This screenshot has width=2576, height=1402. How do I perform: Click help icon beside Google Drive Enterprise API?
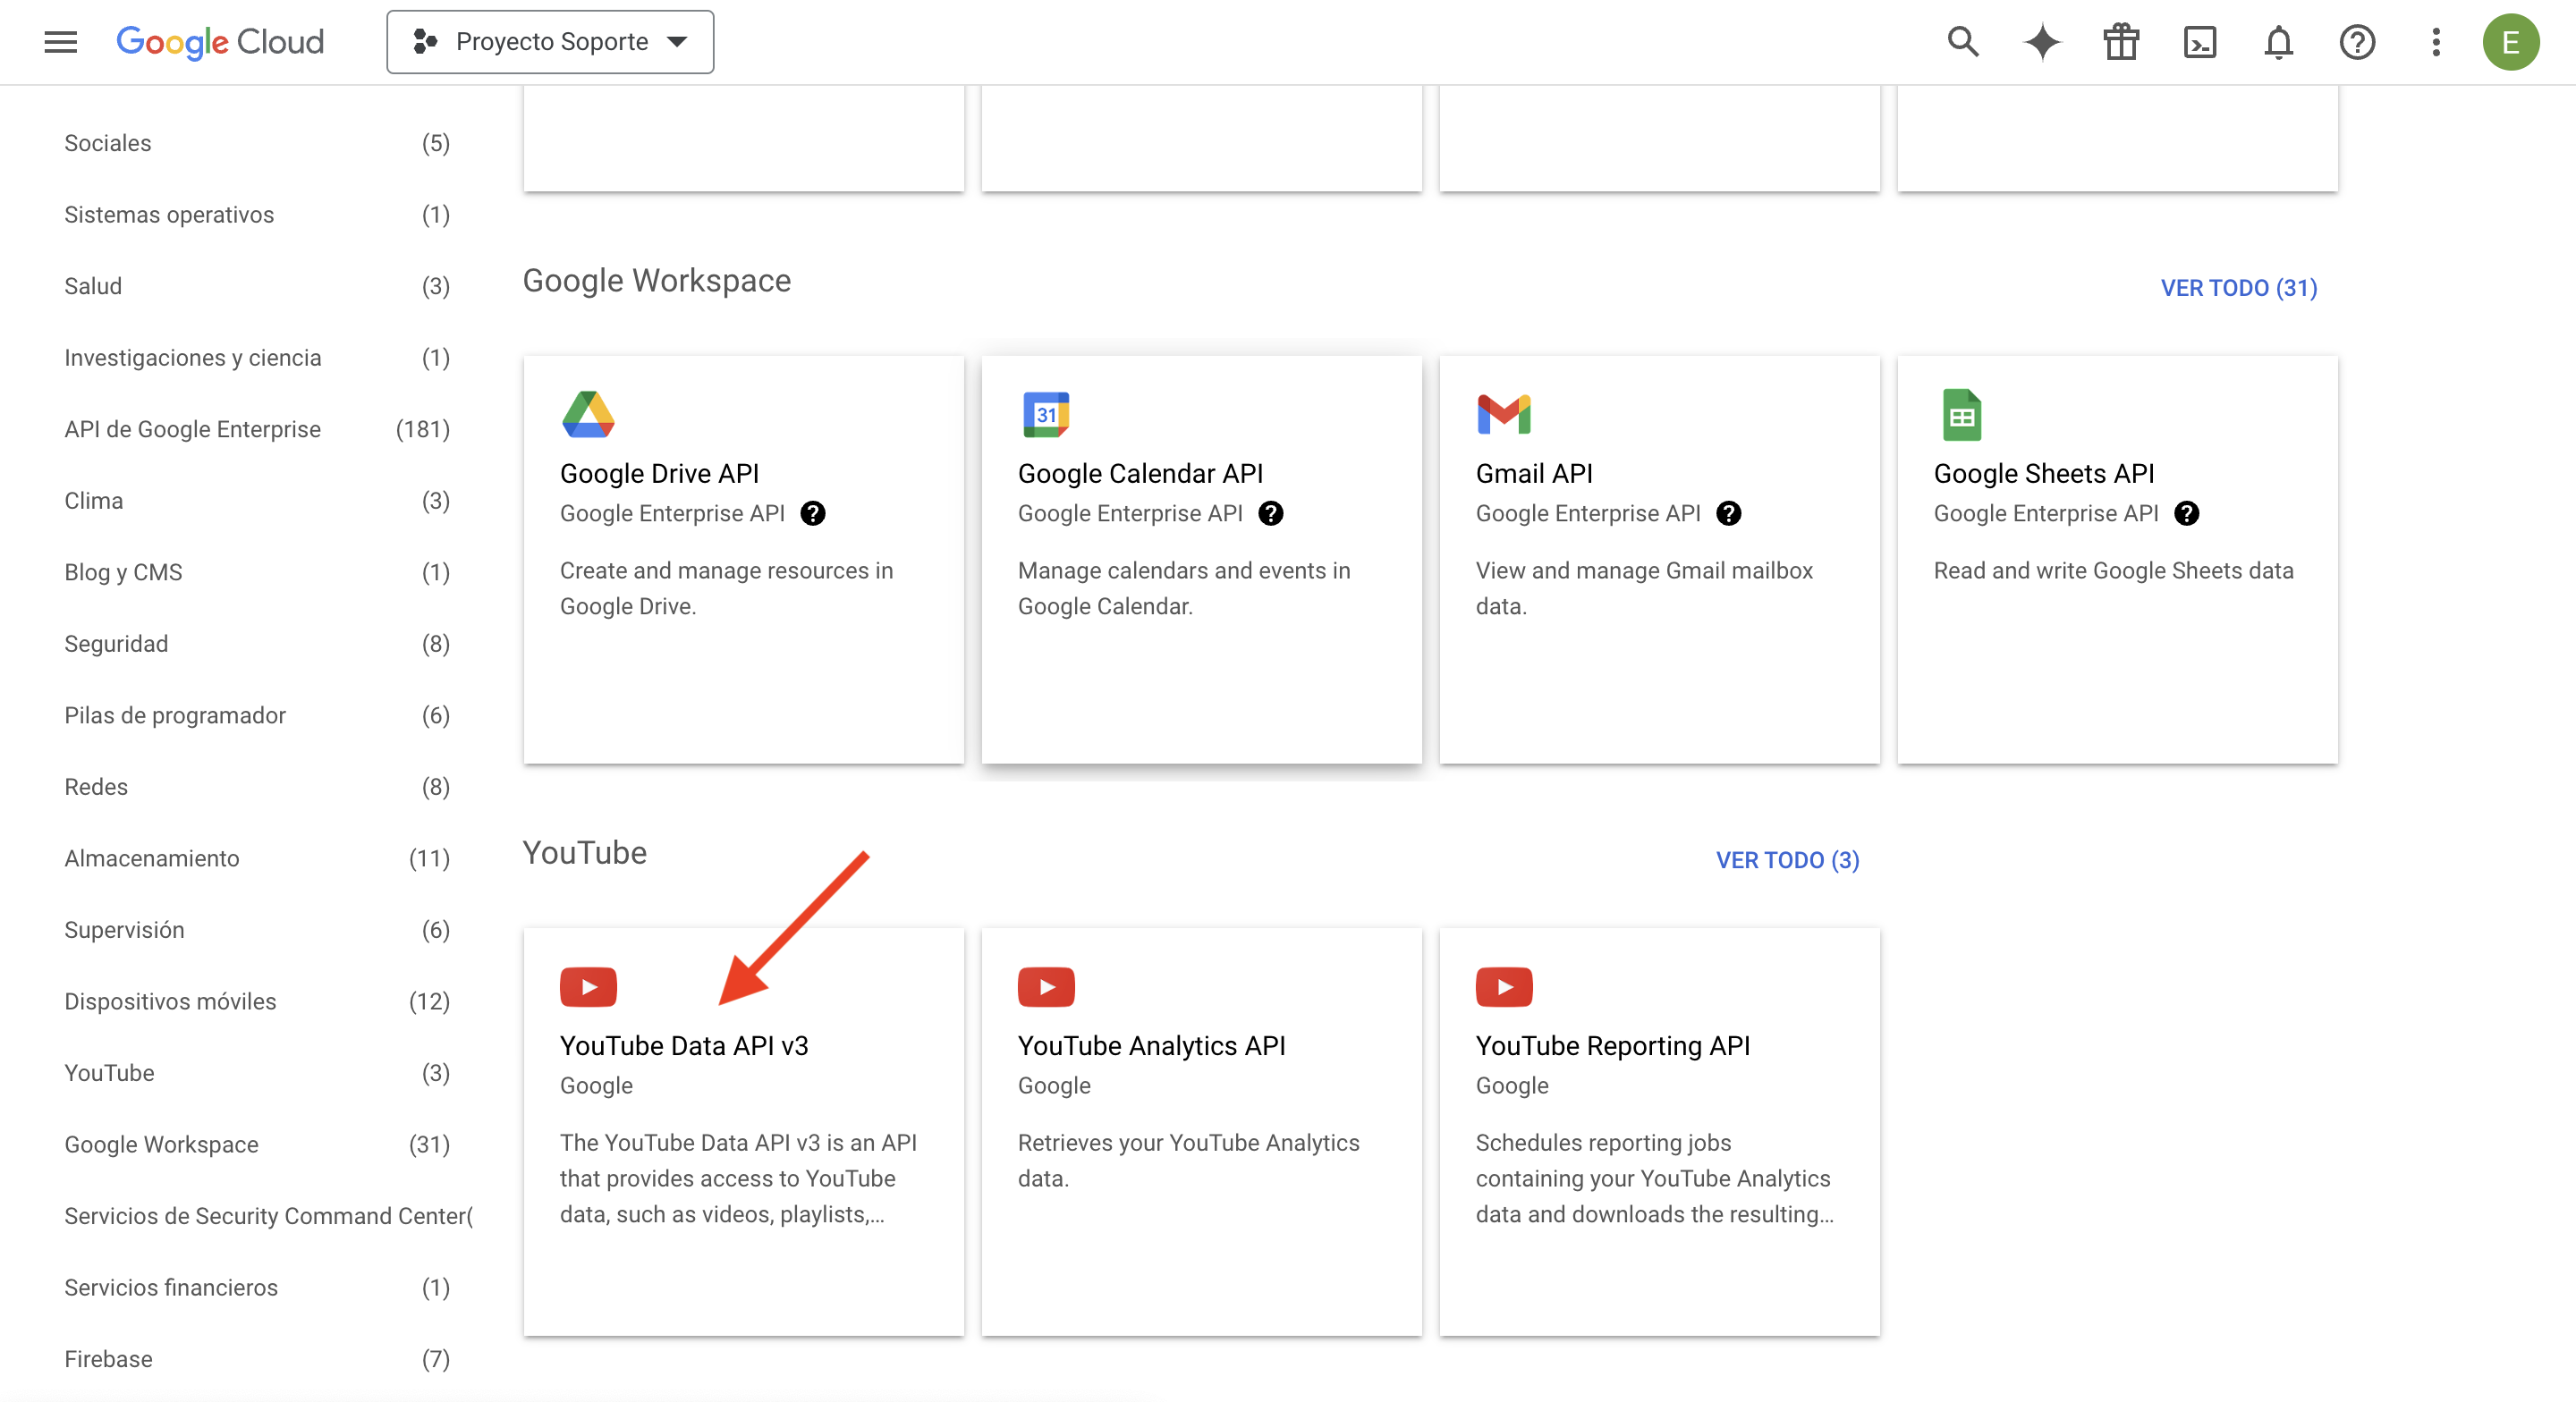click(x=813, y=513)
